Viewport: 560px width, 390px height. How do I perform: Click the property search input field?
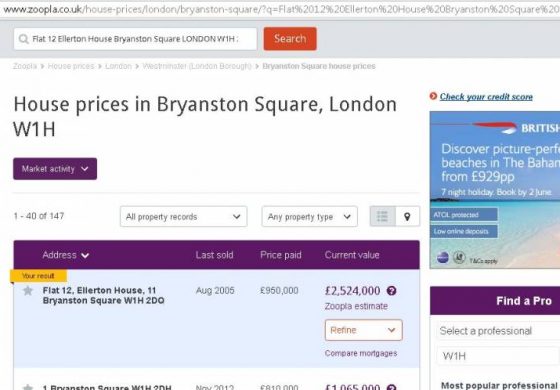(x=135, y=39)
